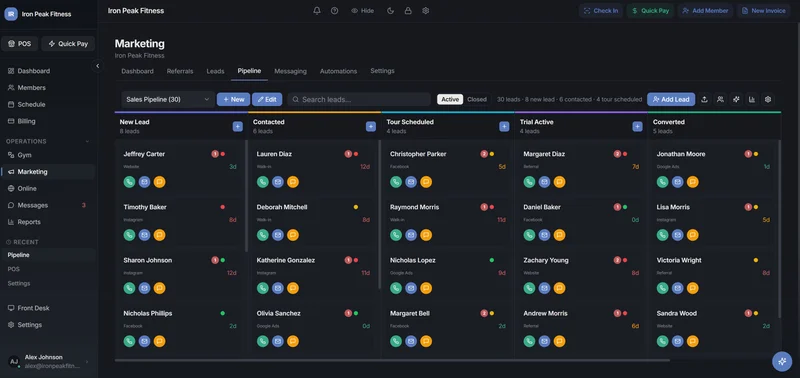800x378 pixels.
Task: Open the help question-mark icon
Action: click(334, 11)
